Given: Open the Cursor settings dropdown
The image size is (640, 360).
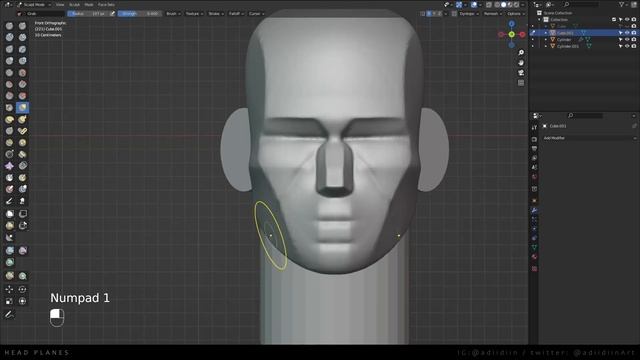Looking at the screenshot, I should click(x=256, y=13).
